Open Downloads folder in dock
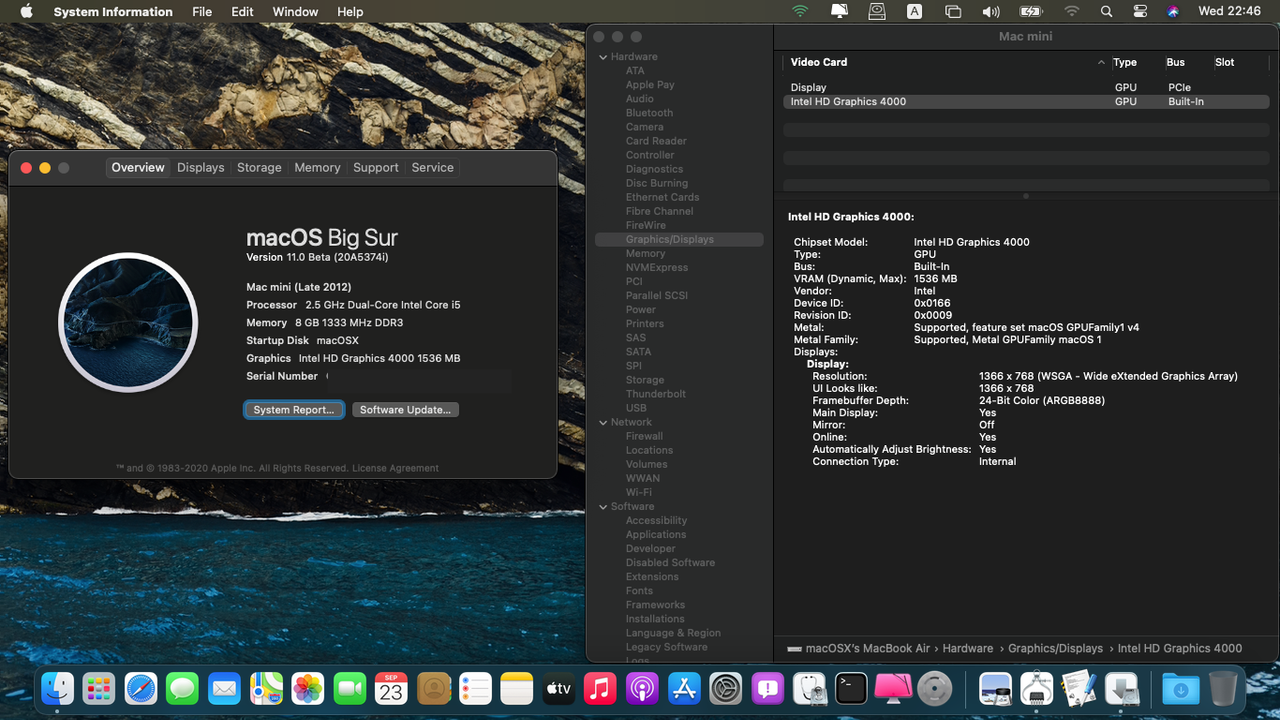 click(x=1181, y=688)
